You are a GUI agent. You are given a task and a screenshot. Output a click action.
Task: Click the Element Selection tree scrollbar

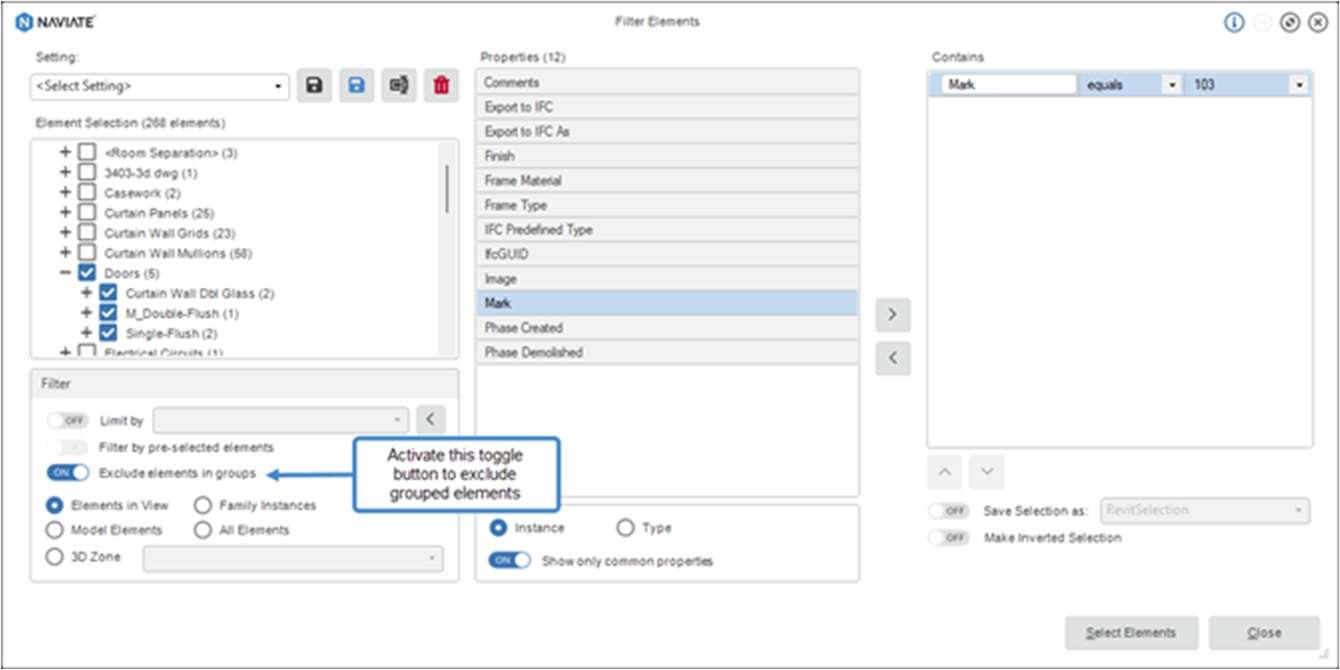tap(447, 189)
